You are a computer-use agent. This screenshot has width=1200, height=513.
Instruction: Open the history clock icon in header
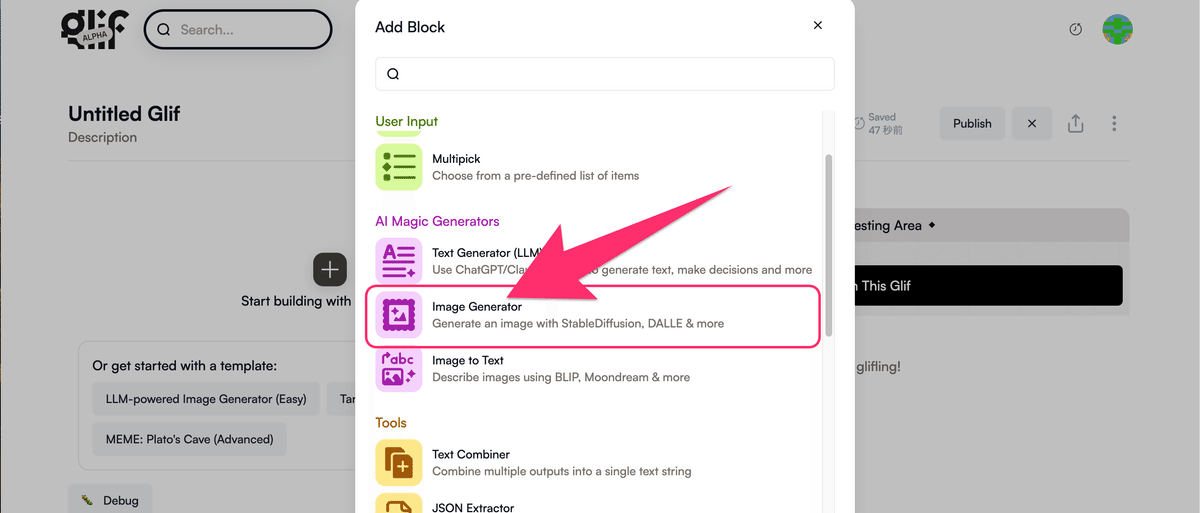tap(1076, 30)
